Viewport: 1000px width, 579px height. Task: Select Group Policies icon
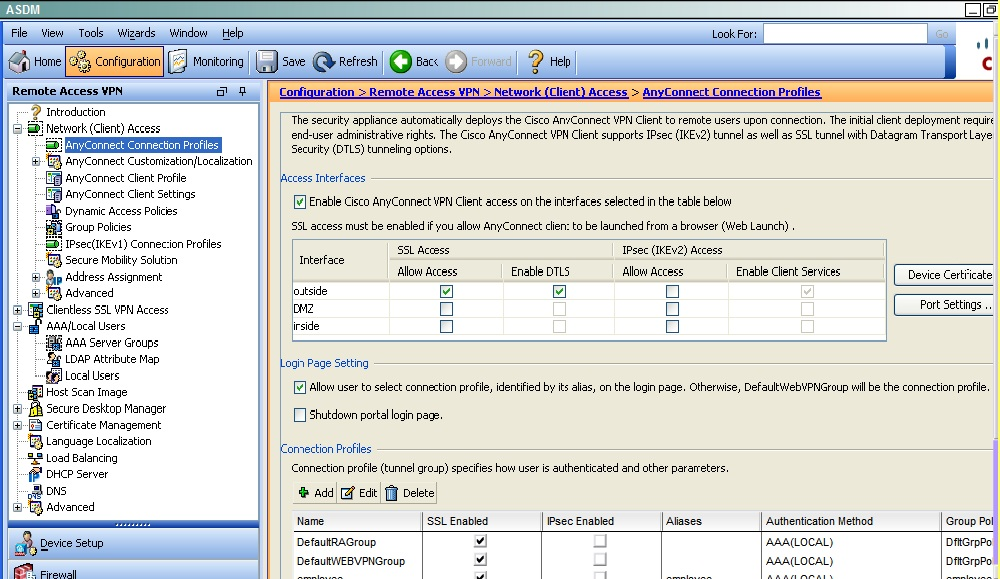(x=54, y=227)
